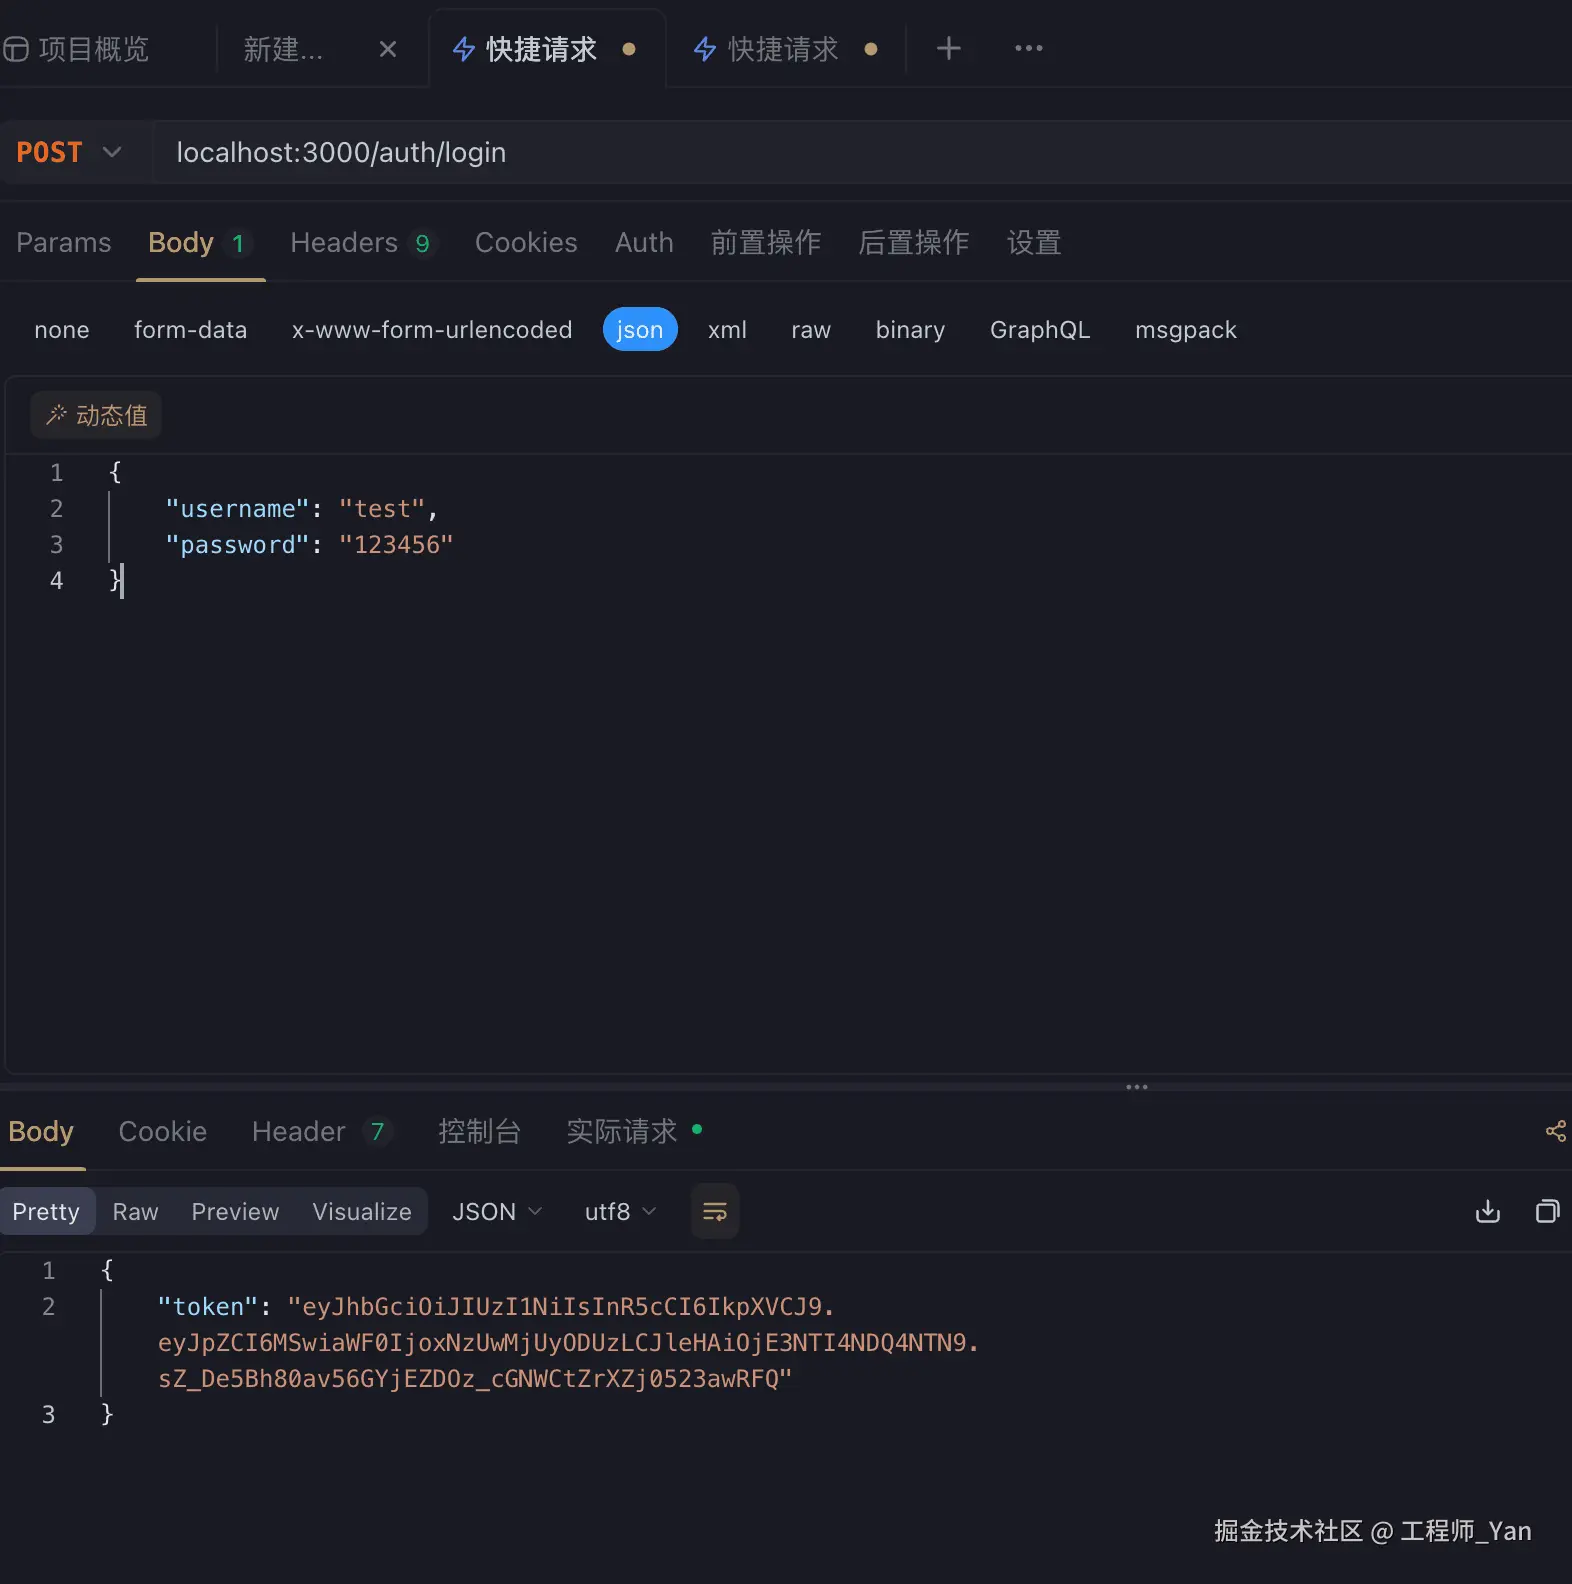Close the 新建... tab
Viewport: 1572px width, 1584px height.
(x=388, y=49)
